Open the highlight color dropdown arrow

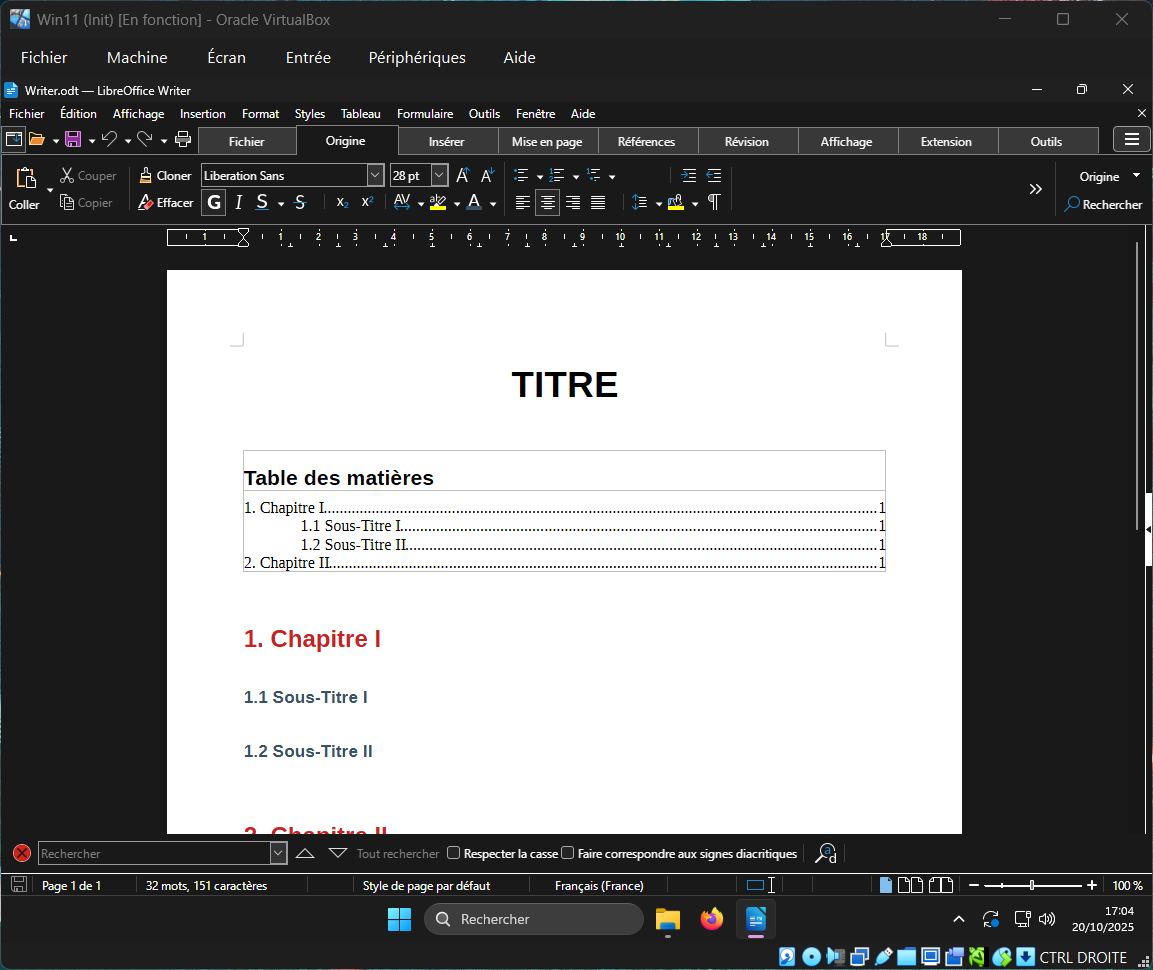pos(457,204)
